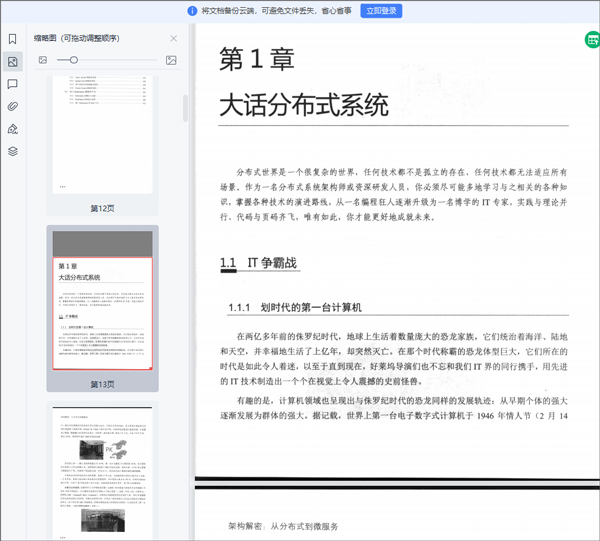Click the 第12页 page label
The image size is (600, 541).
[x=102, y=209]
